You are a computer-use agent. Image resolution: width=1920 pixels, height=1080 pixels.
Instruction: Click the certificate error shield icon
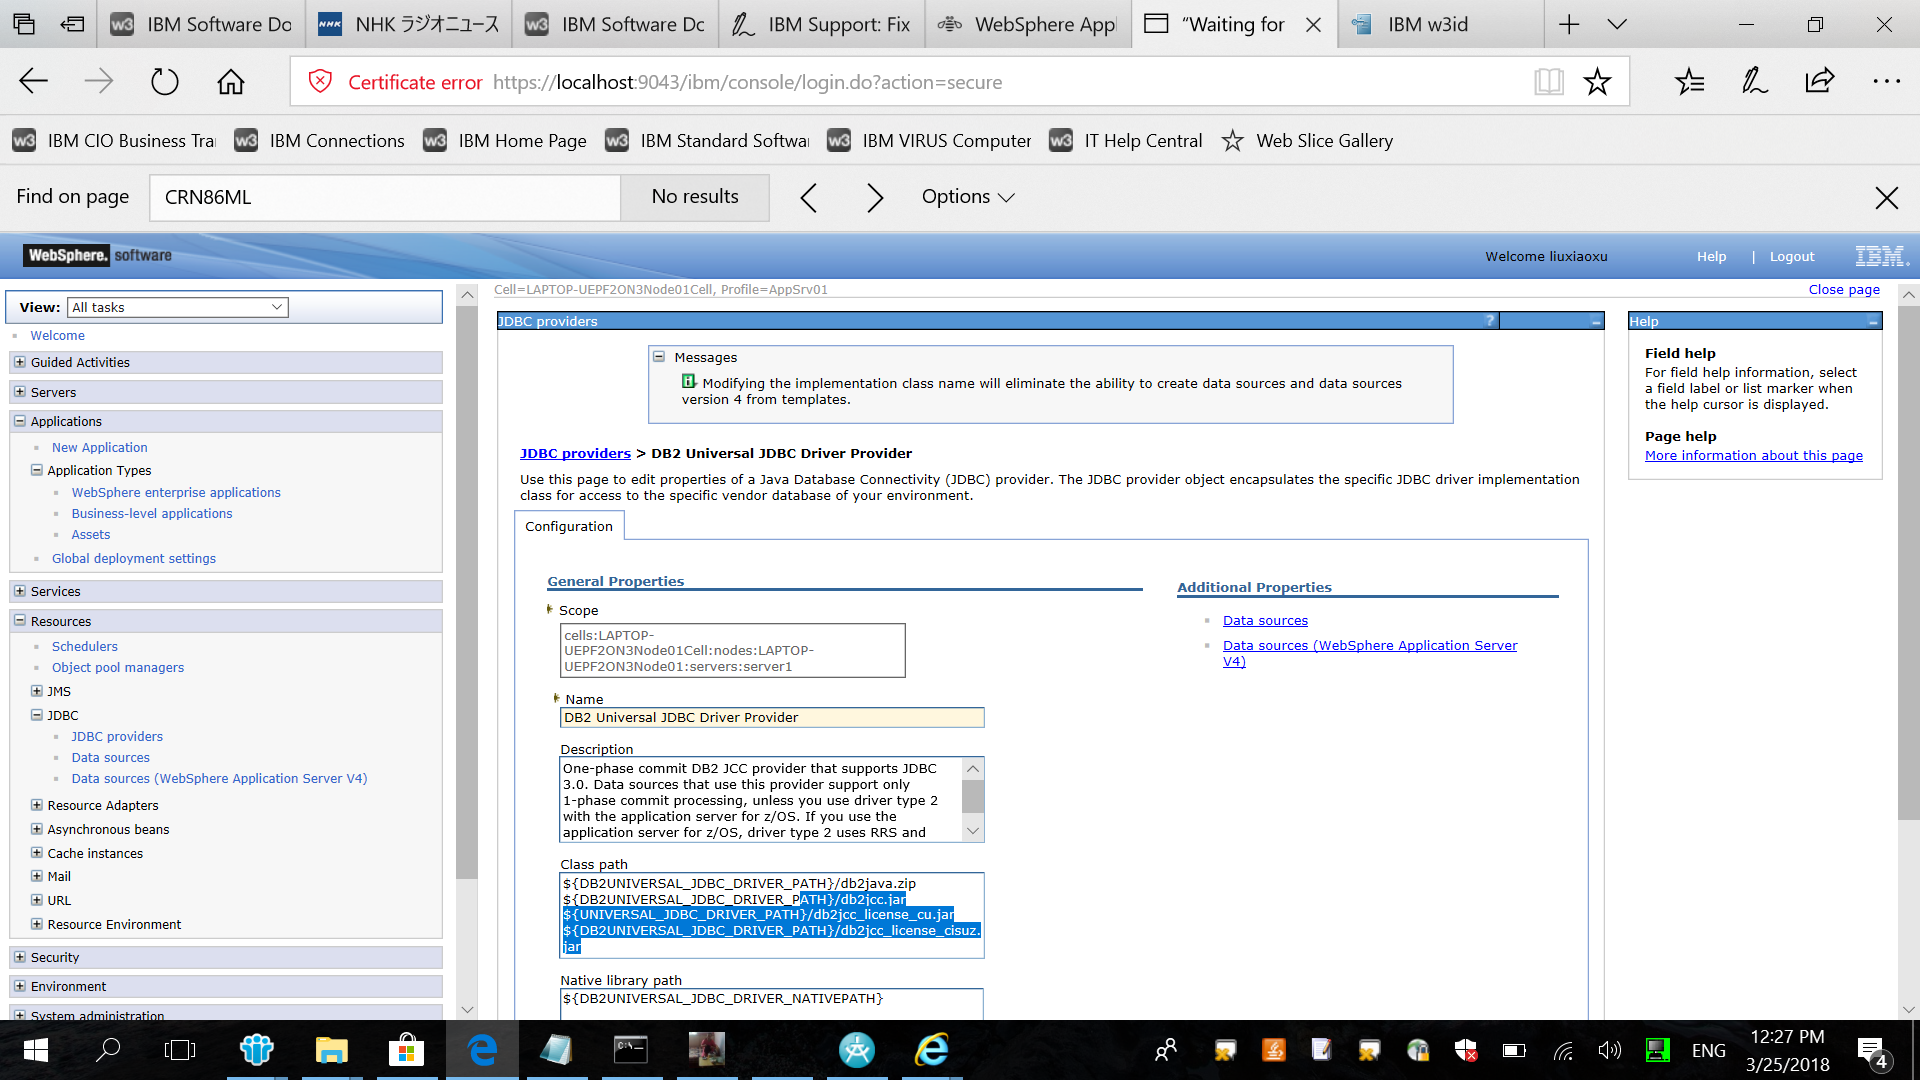pos(320,82)
